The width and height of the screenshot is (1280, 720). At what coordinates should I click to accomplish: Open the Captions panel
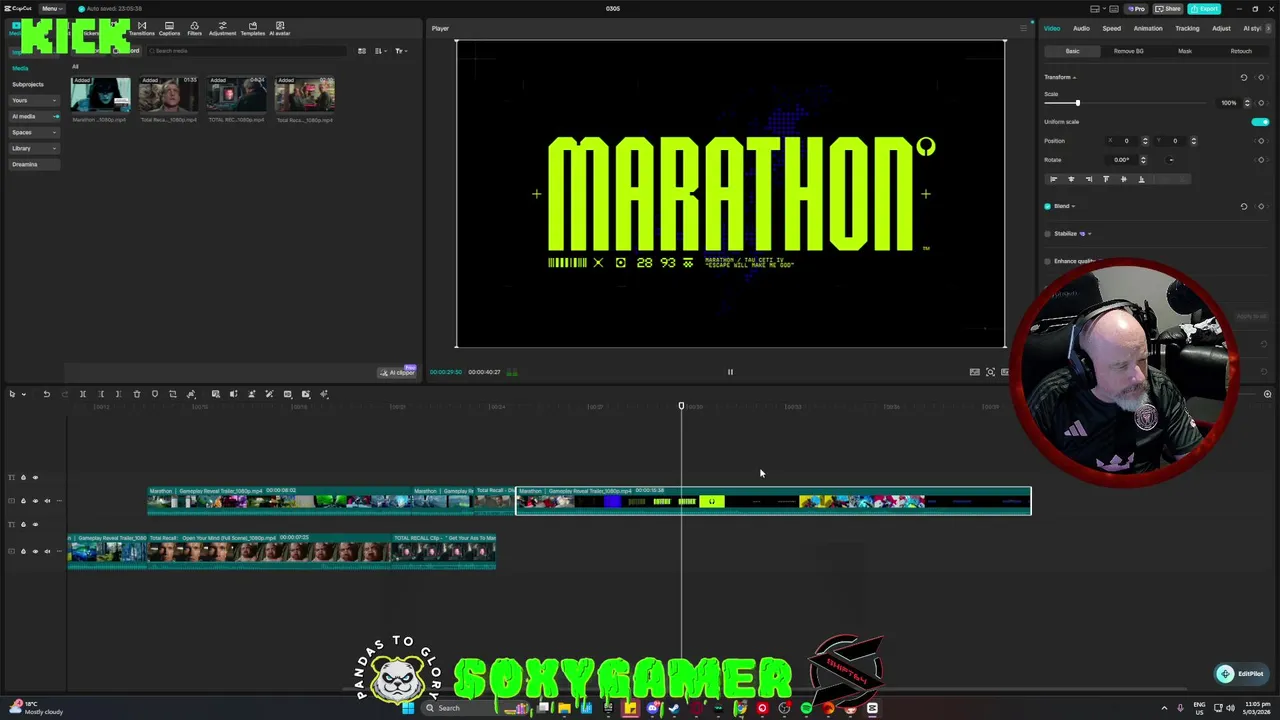pos(169,28)
